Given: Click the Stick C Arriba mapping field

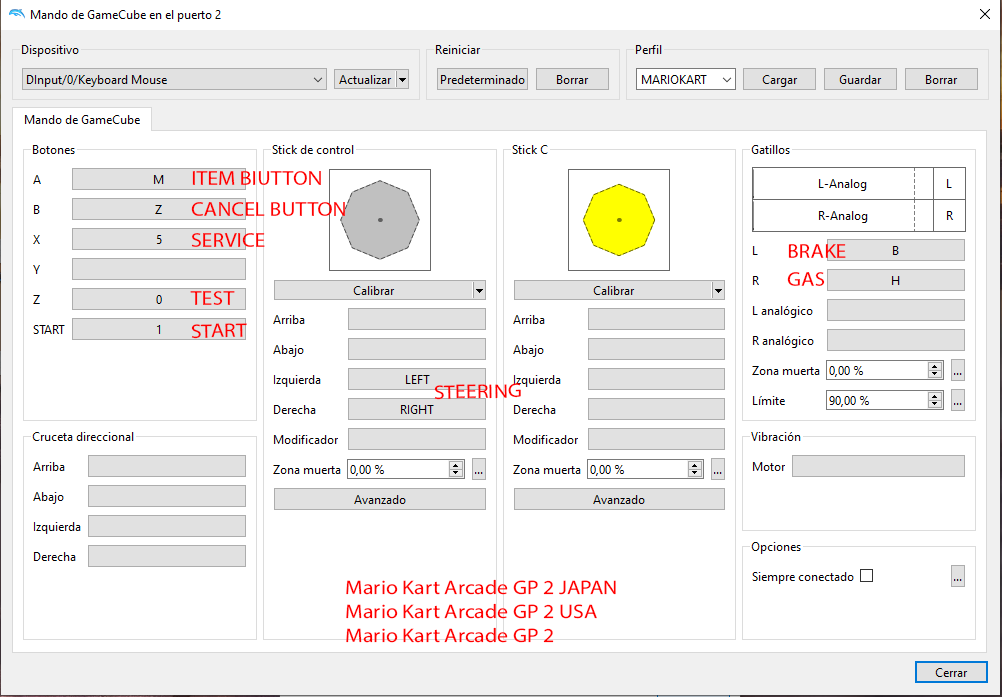Looking at the screenshot, I should coord(656,319).
